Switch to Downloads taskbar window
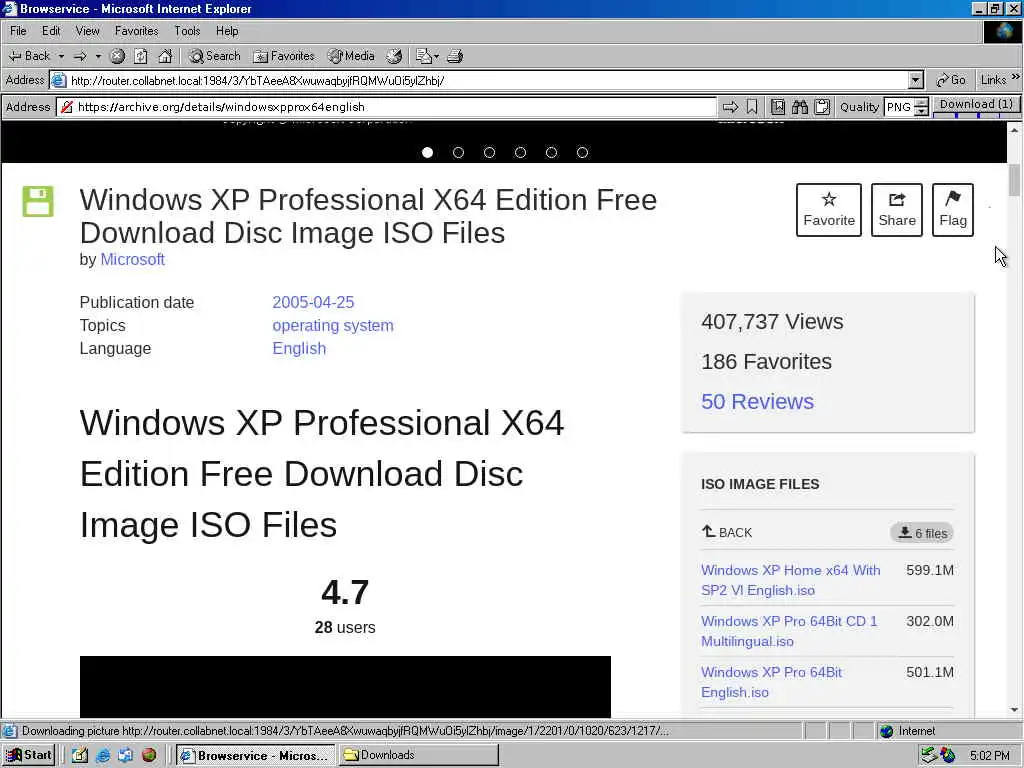 tap(418, 755)
